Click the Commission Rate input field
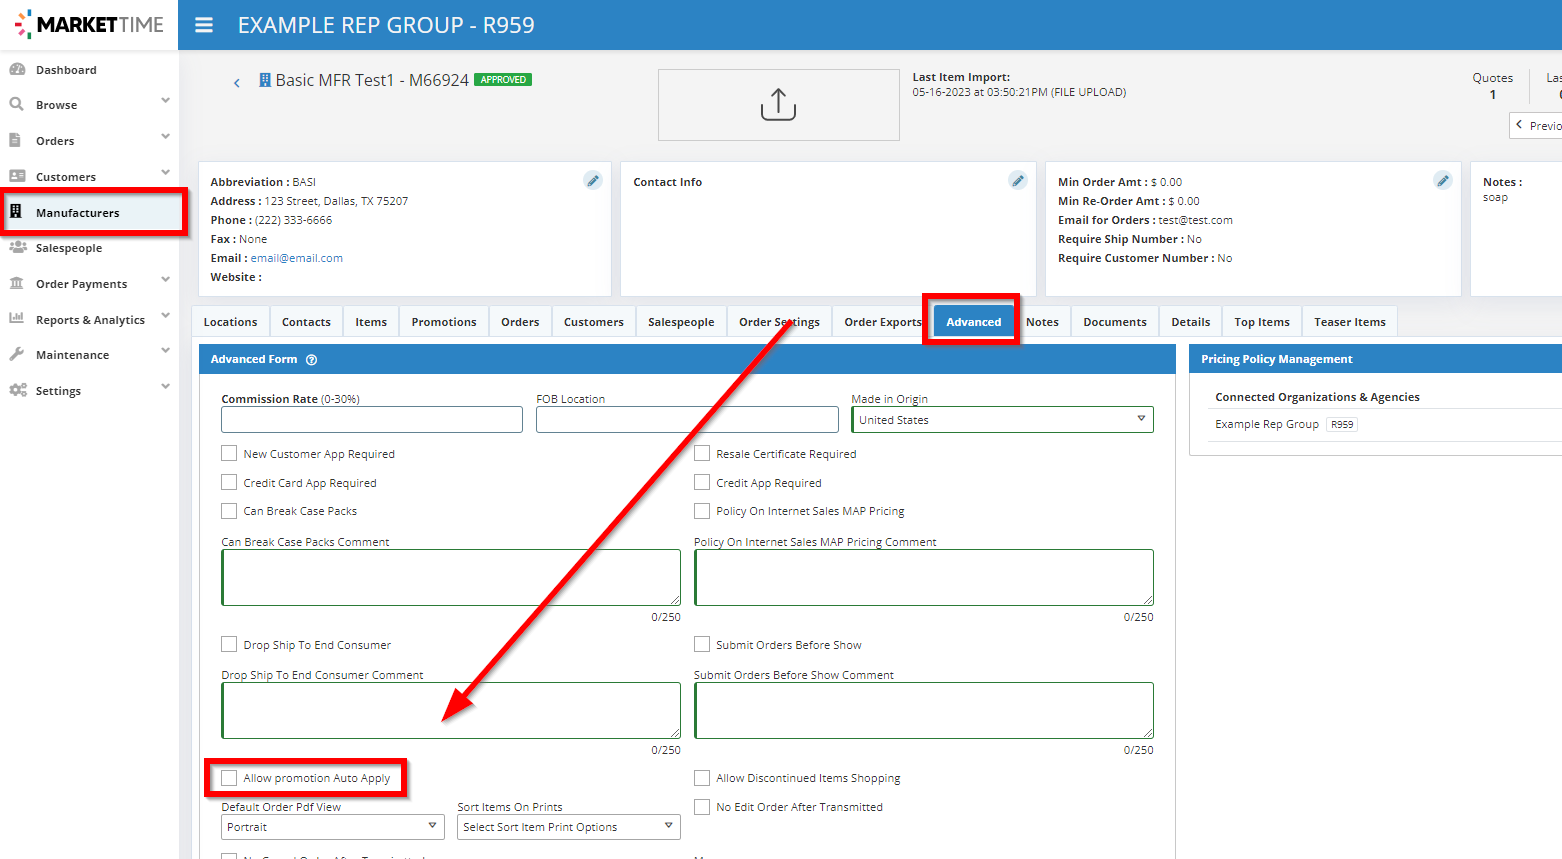The height and width of the screenshot is (859, 1562). [372, 420]
